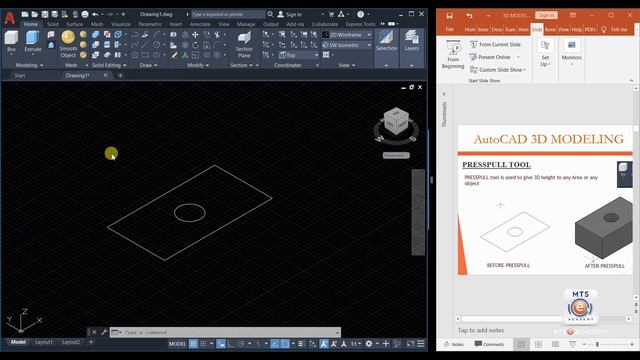Toggle grid display in AutoCAD status bar
Screen dimensions: 640x360
(x=193, y=344)
